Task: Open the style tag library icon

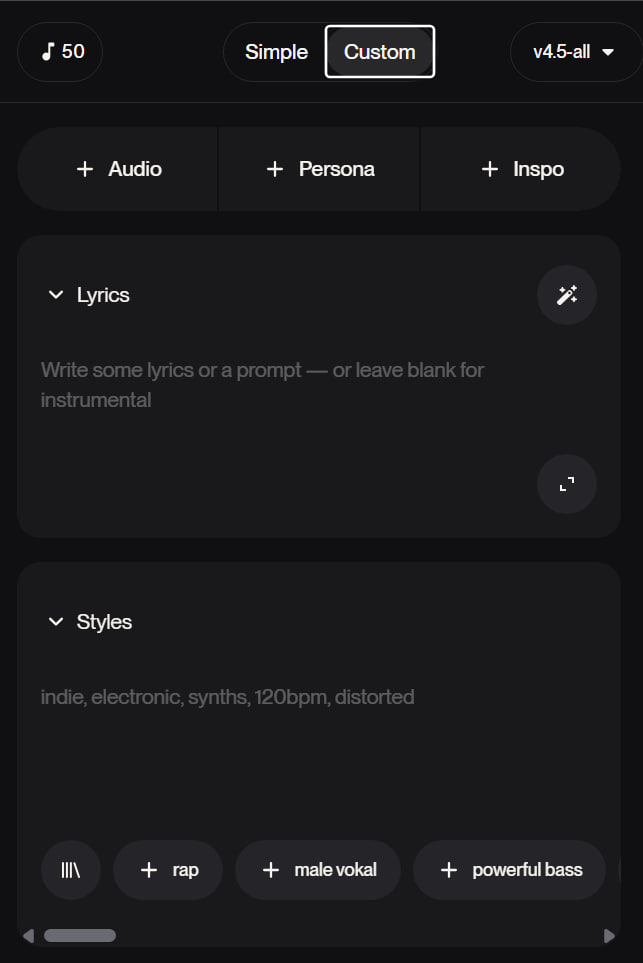Action: 71,870
